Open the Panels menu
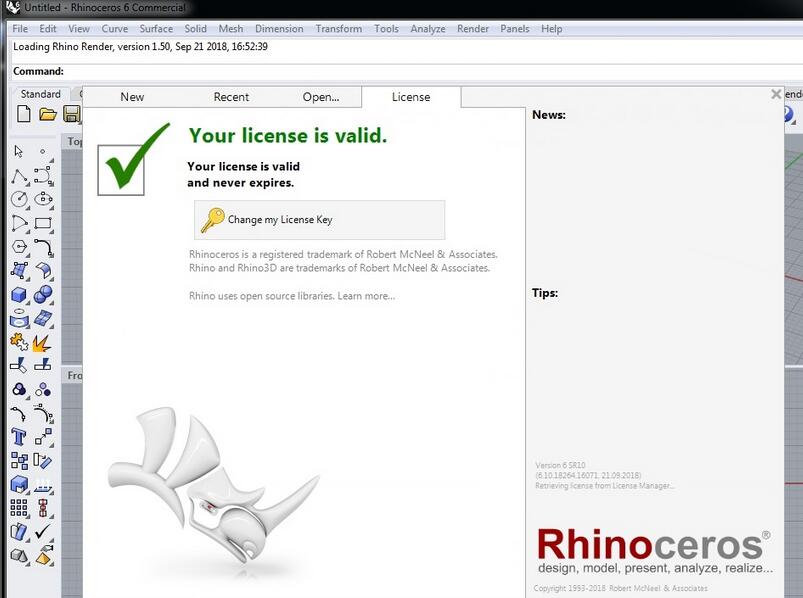The width and height of the screenshot is (803, 598). 515,29
